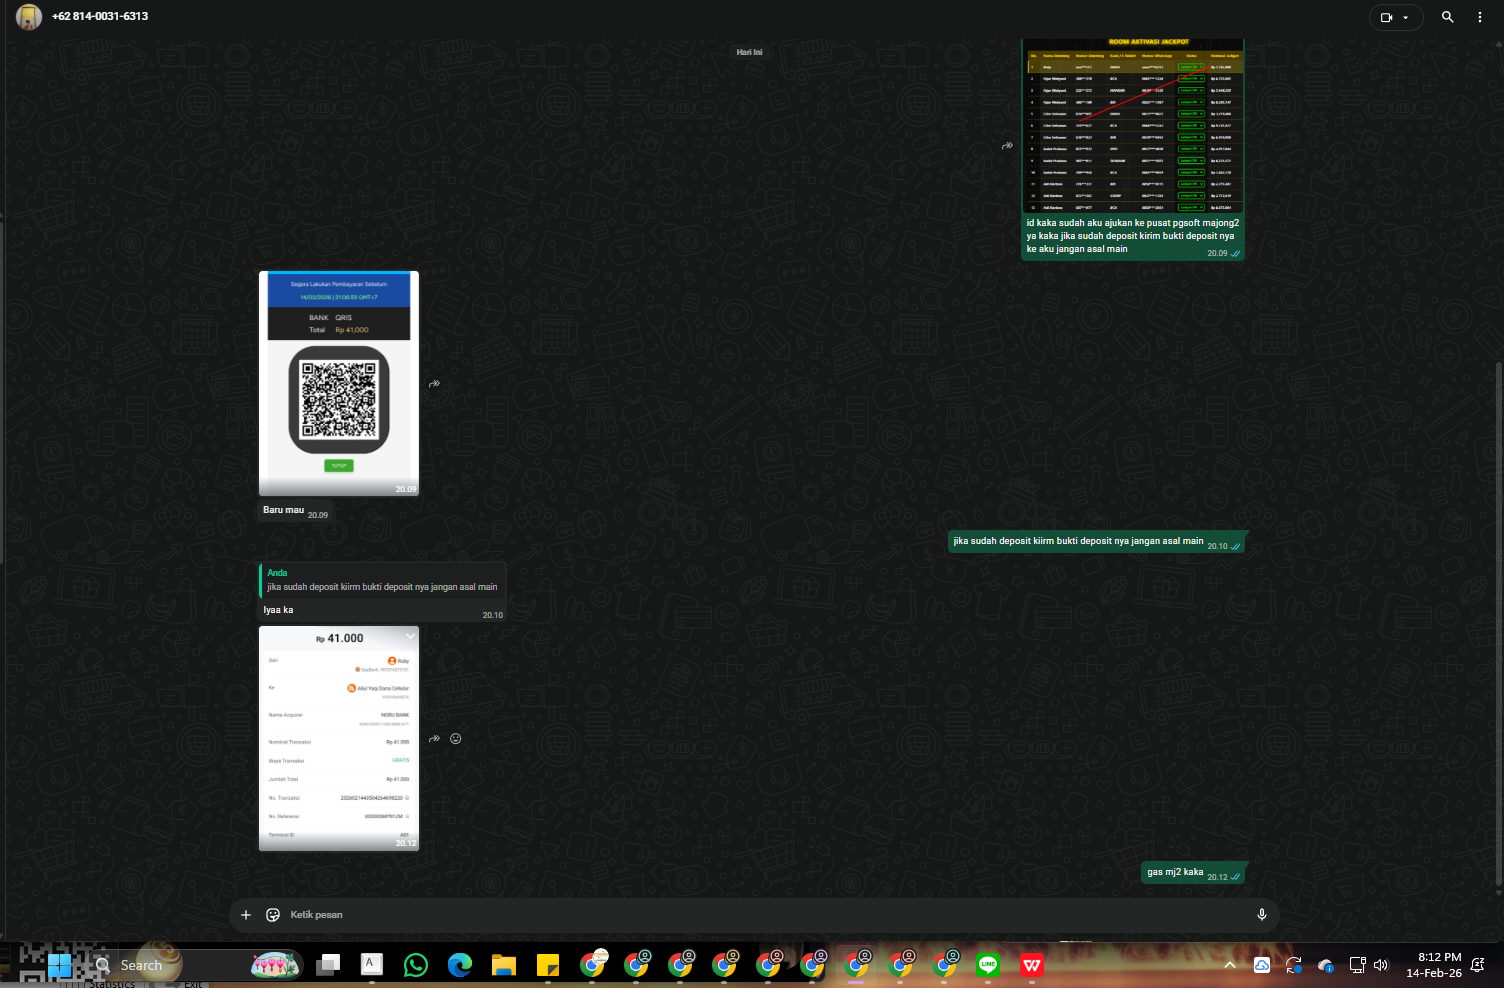
Task: Open WPS Office from the taskbar
Action: [x=1032, y=965]
